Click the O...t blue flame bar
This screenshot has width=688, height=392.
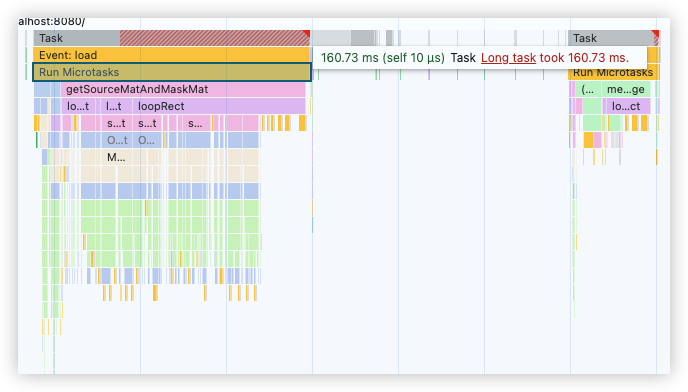[117, 140]
